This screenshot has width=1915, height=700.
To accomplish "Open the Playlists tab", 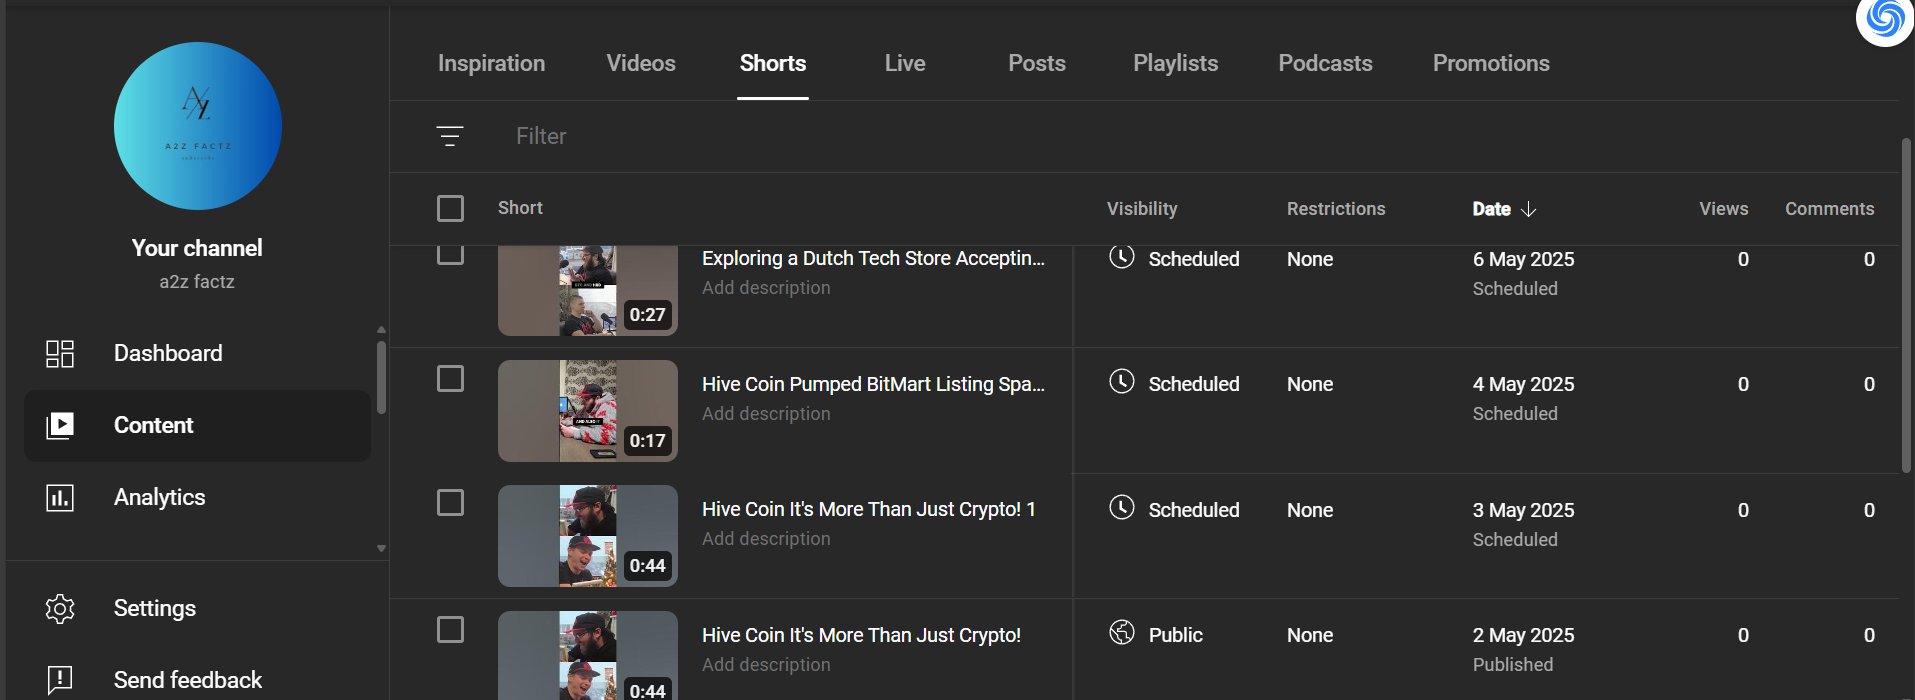I will pos(1176,63).
